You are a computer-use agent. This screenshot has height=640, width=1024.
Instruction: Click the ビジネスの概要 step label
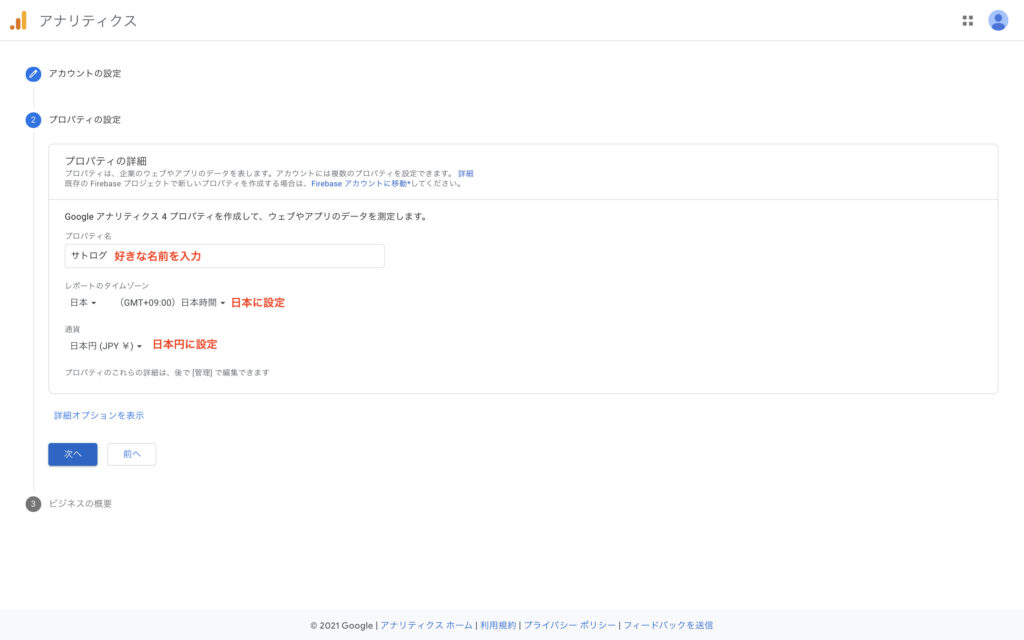[80, 504]
